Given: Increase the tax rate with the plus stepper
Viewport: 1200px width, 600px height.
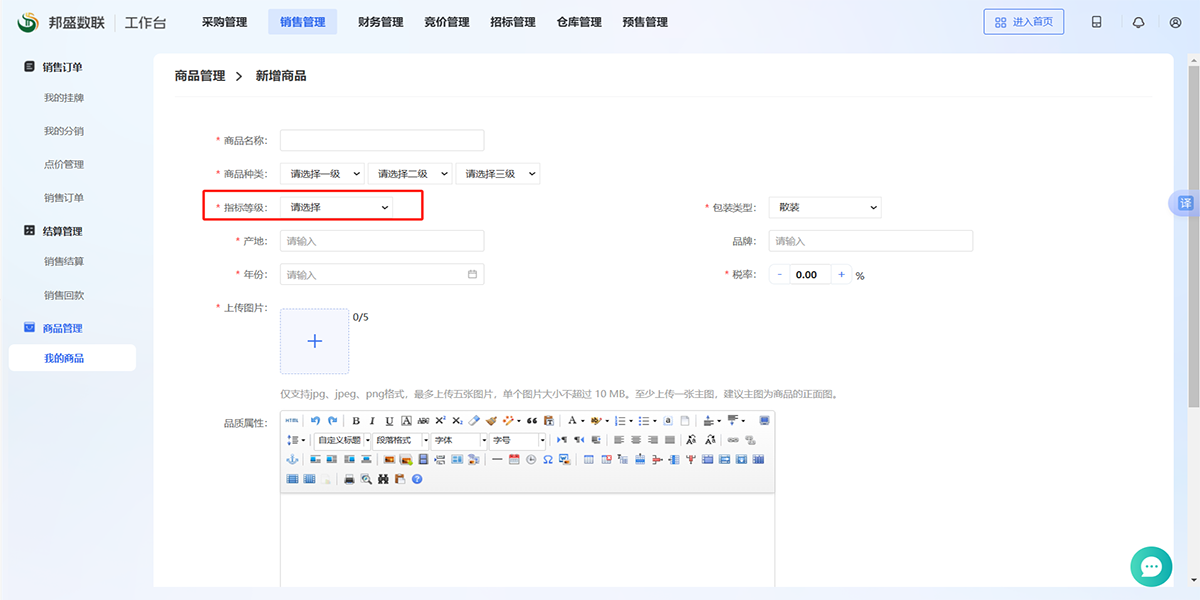Looking at the screenshot, I should click(x=841, y=274).
